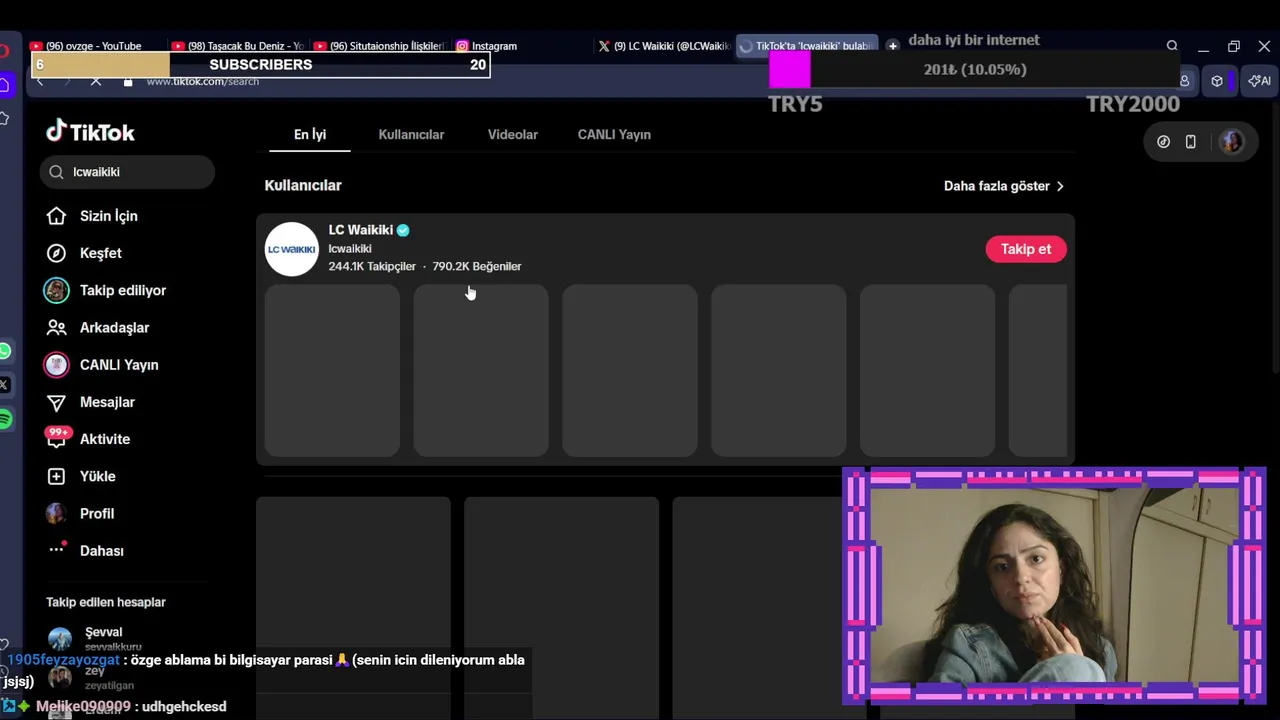Open Profil page
The width and height of the screenshot is (1280, 720).
click(x=96, y=513)
